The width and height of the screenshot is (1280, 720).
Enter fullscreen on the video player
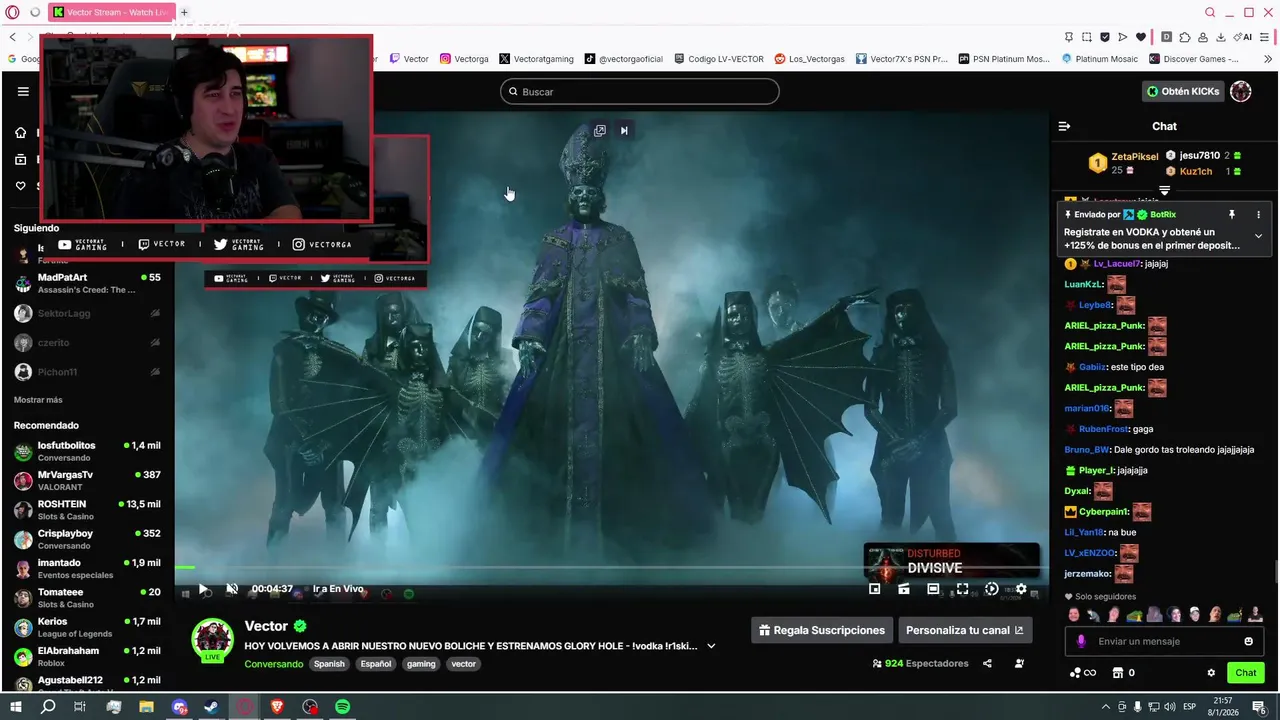tap(962, 589)
